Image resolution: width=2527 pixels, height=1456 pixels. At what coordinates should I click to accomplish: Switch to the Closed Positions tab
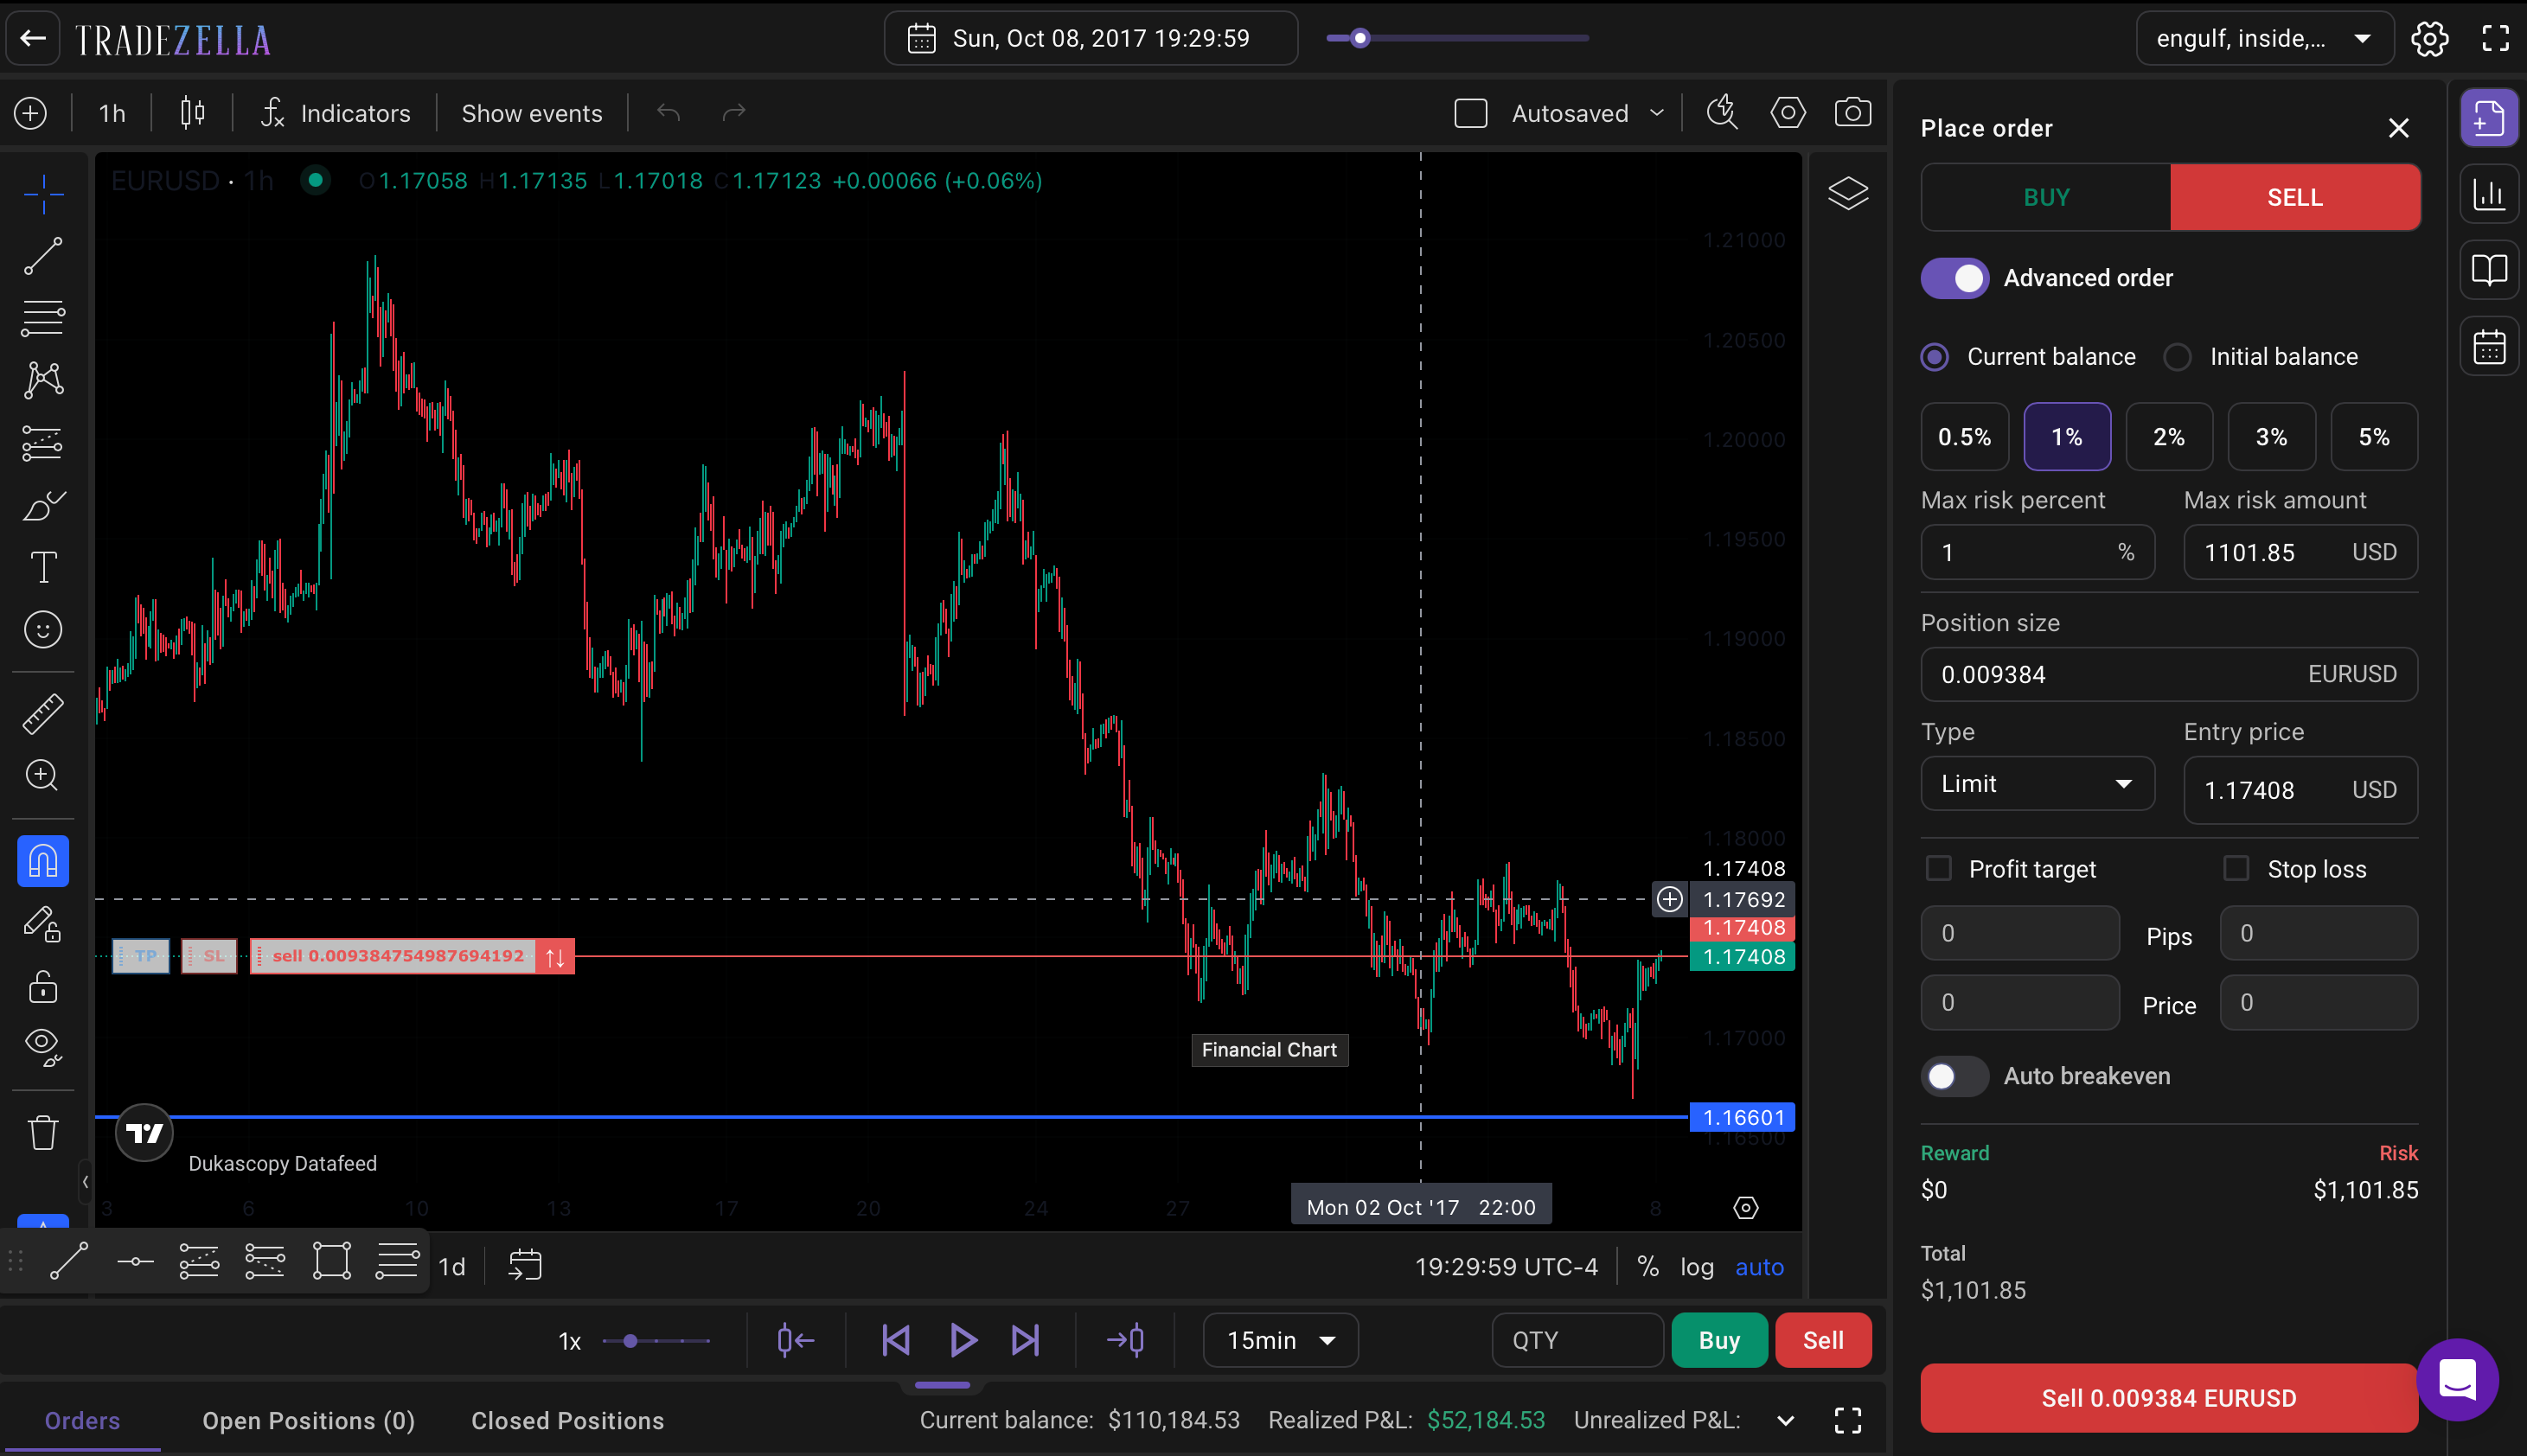(x=567, y=1420)
